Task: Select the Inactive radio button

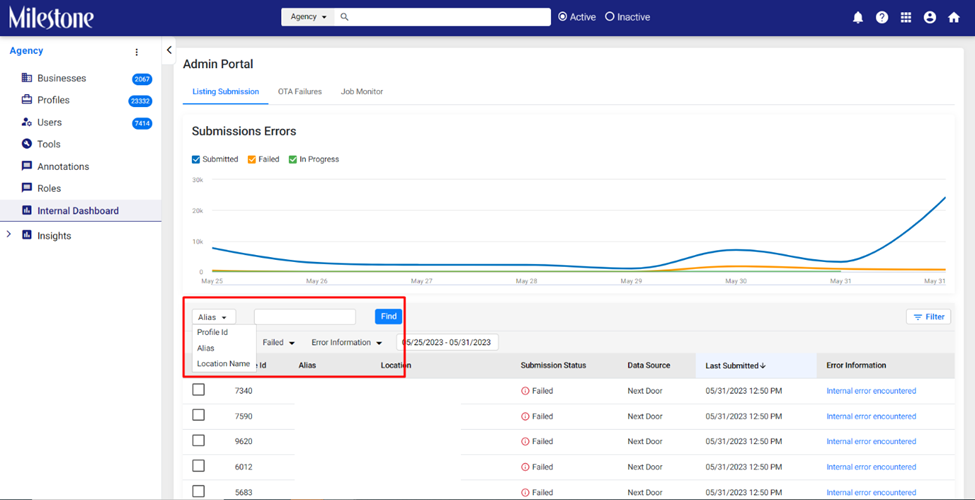Action: pos(609,17)
